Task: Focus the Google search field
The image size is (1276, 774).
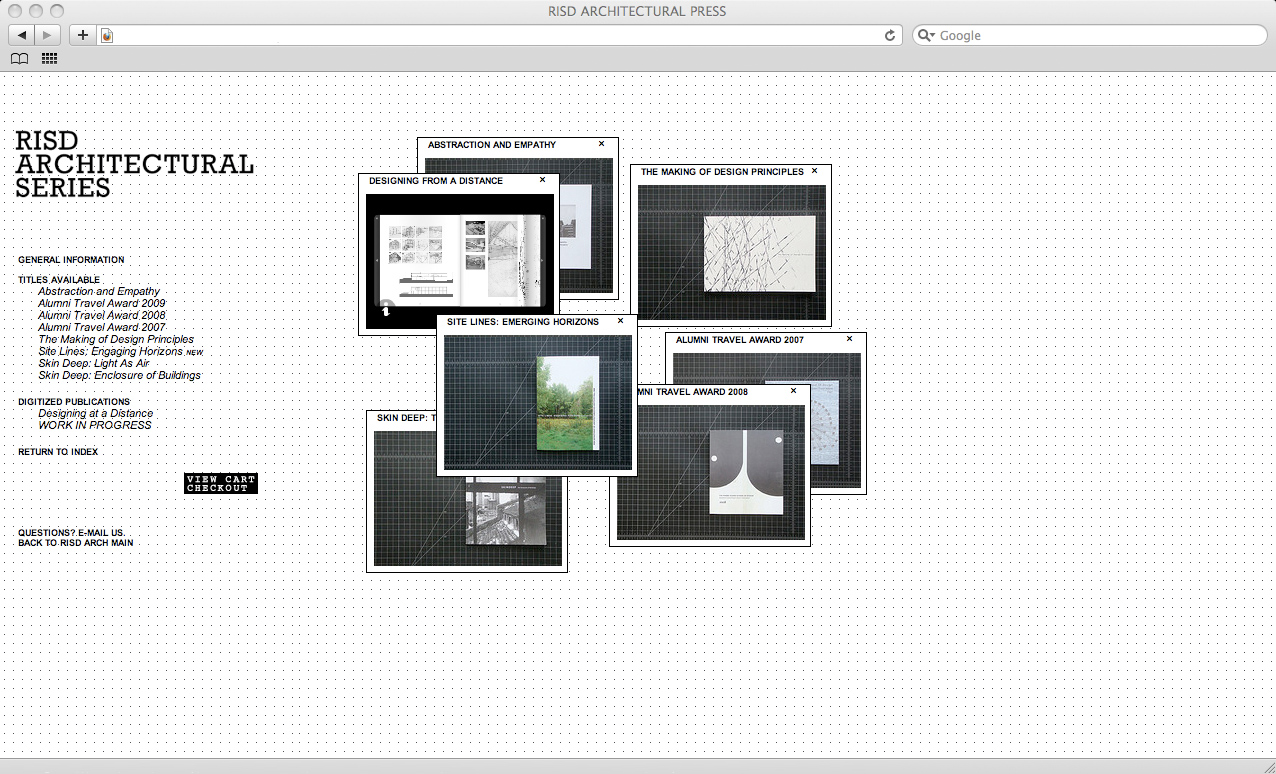Action: (1089, 35)
